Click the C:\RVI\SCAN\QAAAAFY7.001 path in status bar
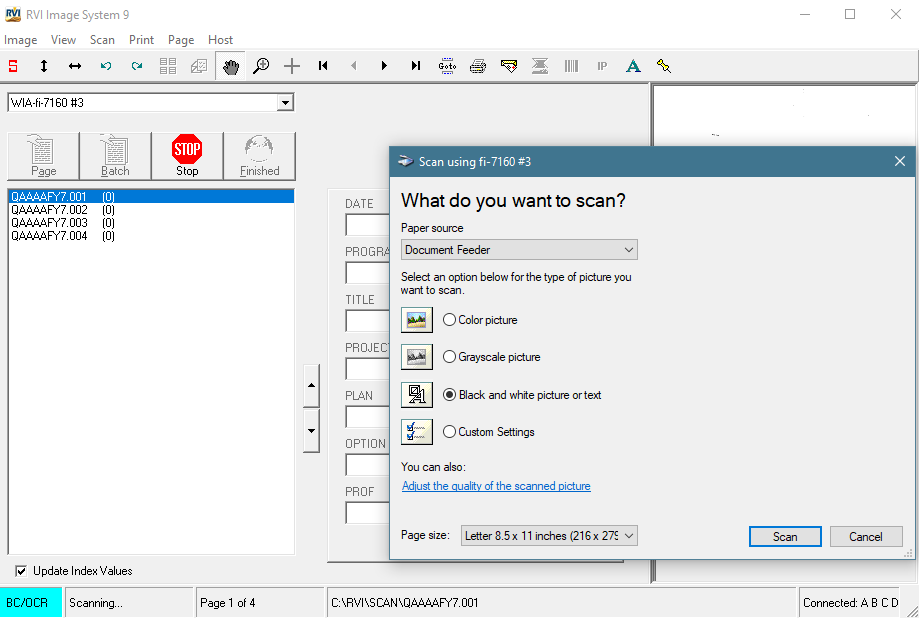The image size is (919, 618). pos(404,603)
